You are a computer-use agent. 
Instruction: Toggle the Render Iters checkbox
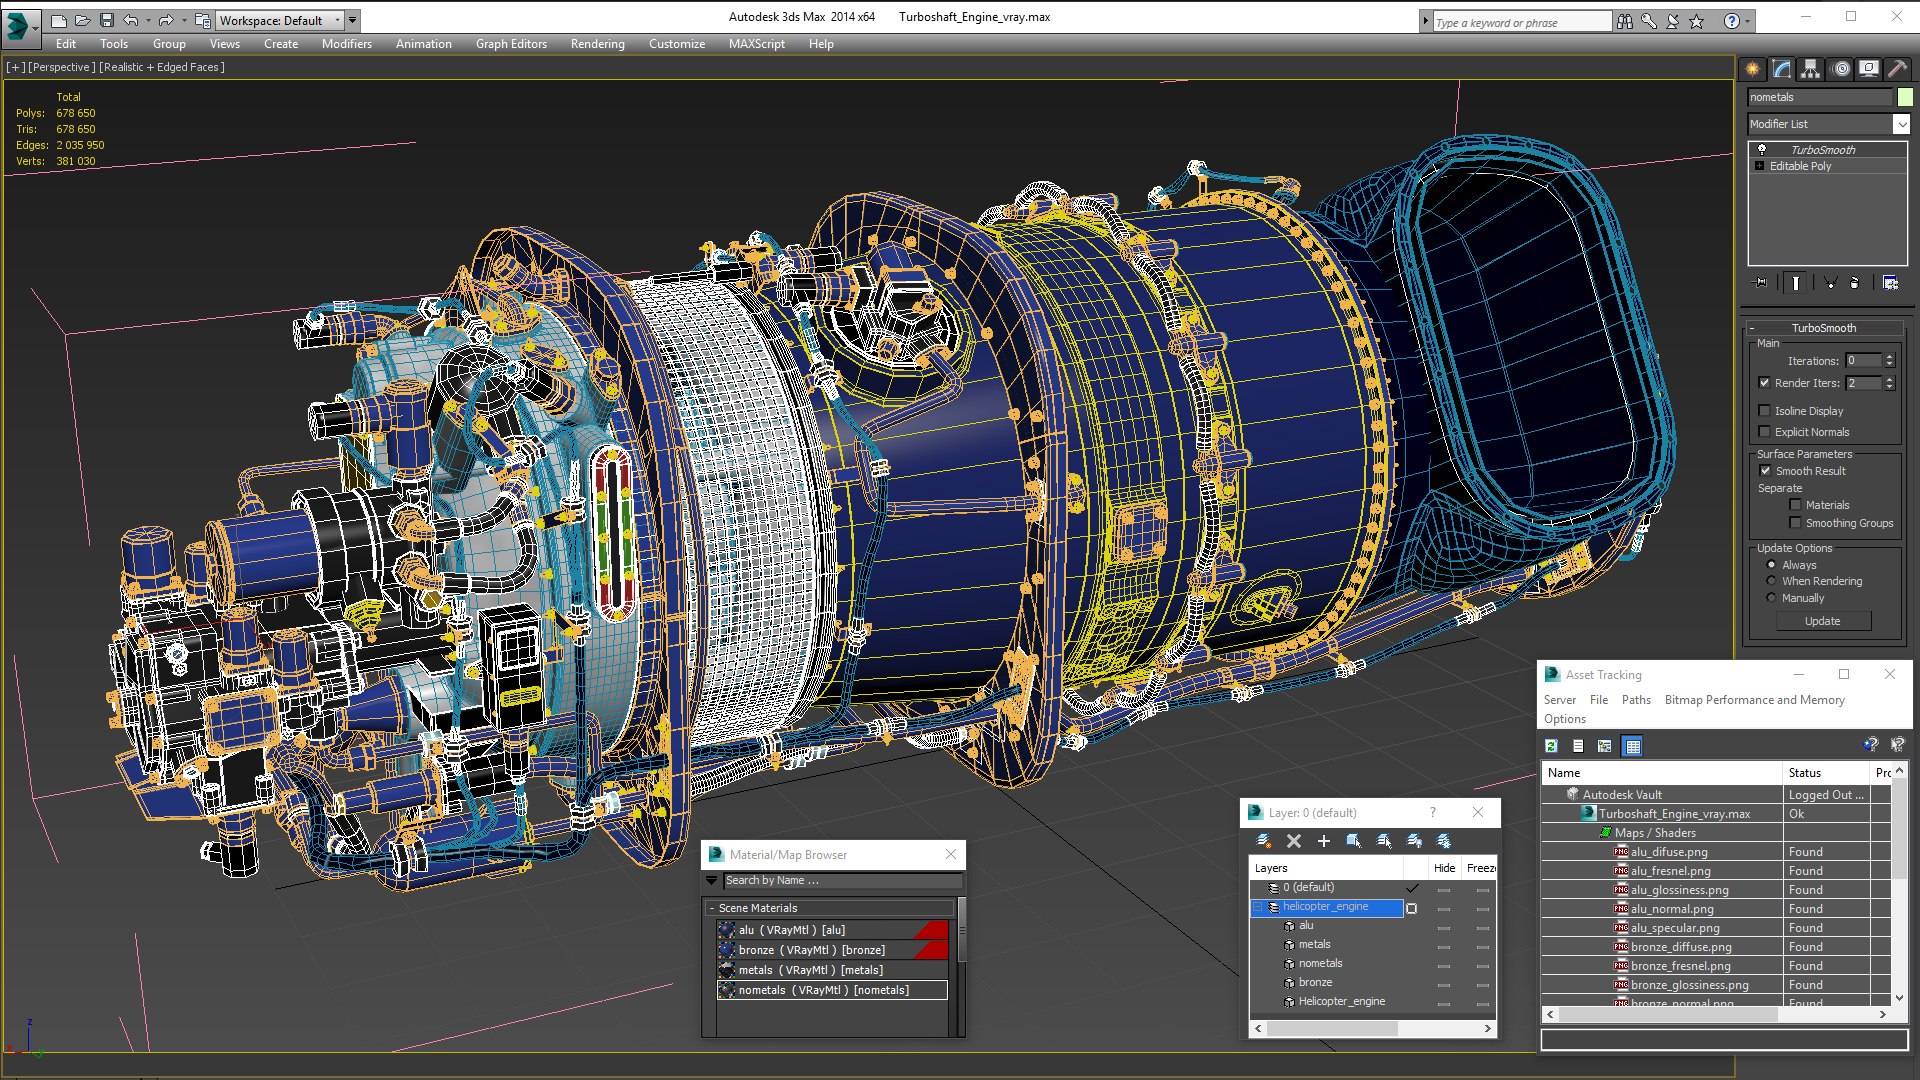point(1765,383)
